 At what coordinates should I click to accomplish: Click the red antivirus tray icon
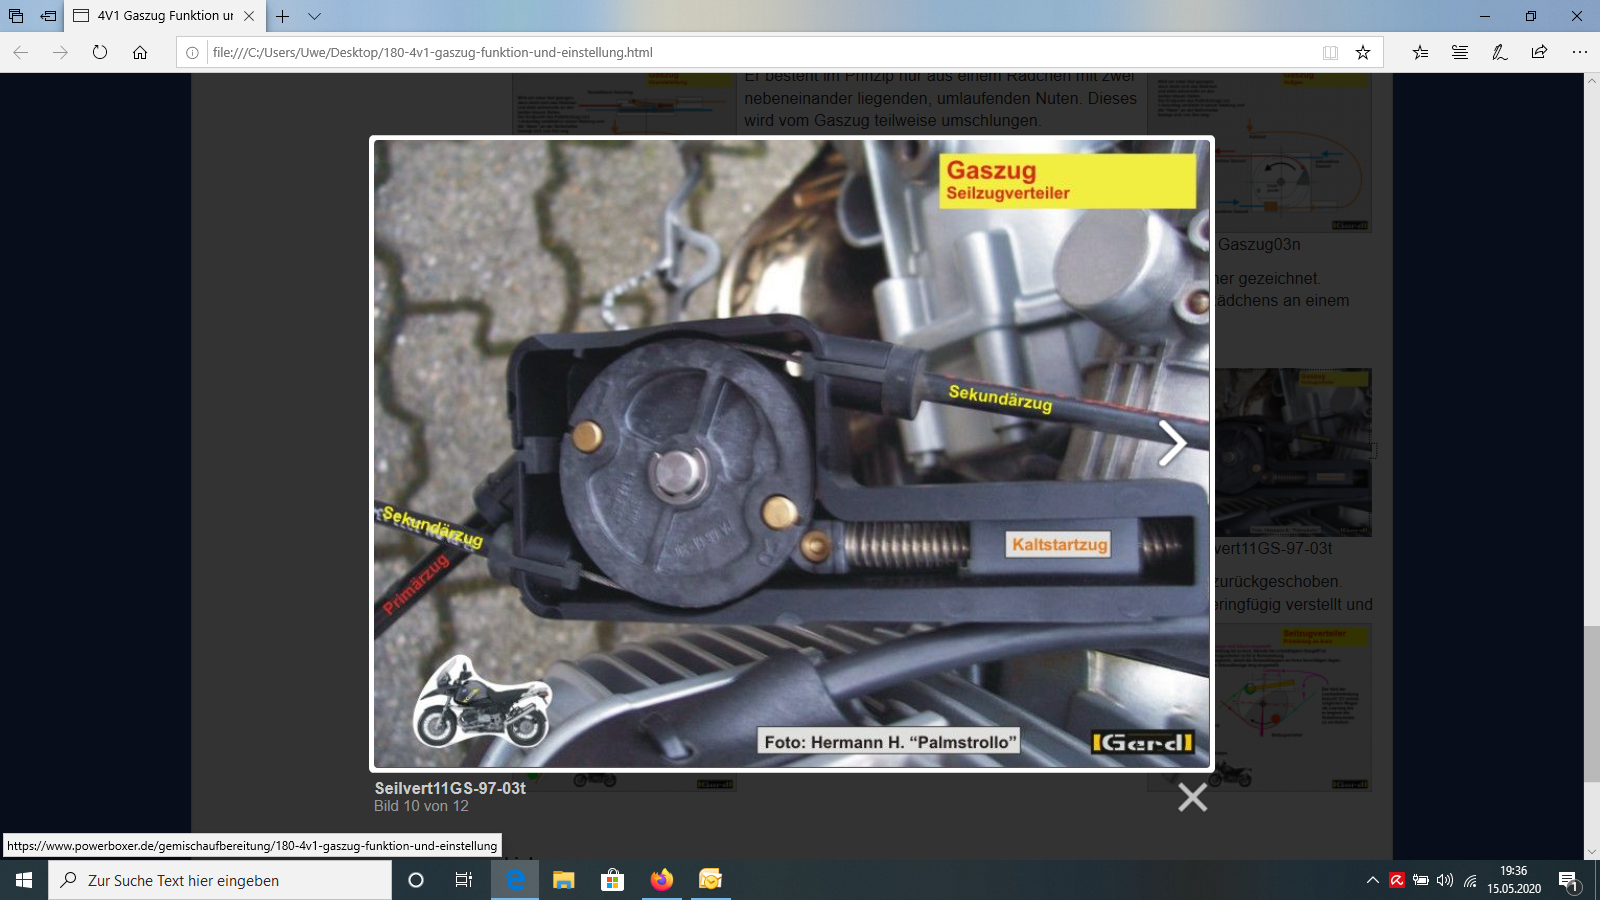coord(1397,880)
